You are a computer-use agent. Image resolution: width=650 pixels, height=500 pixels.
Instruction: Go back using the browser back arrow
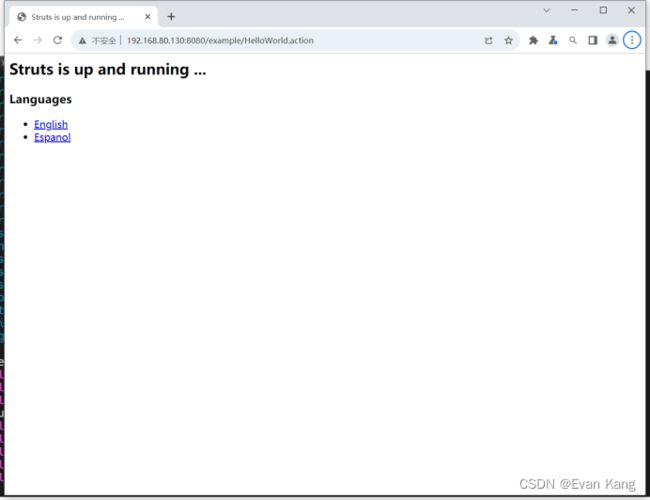coord(18,40)
